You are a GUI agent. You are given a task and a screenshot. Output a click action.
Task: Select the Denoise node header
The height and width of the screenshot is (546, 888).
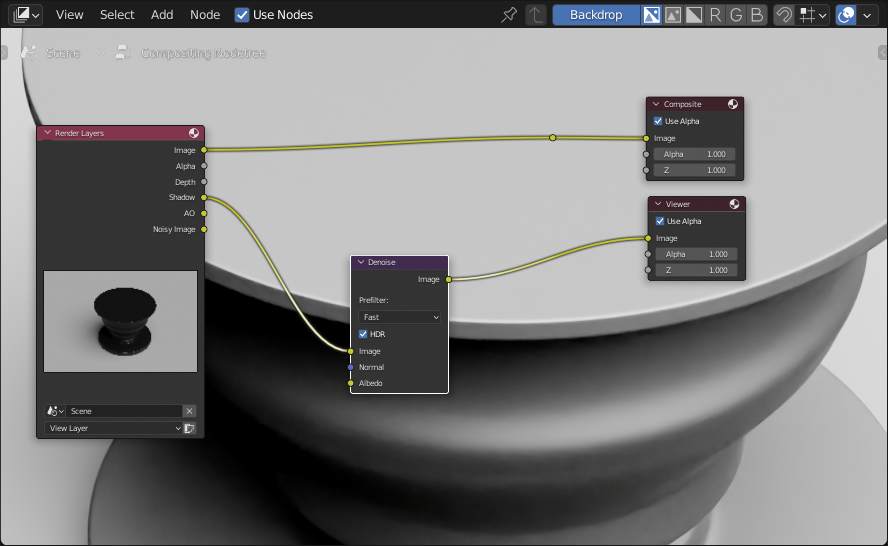pyautogui.click(x=399, y=262)
